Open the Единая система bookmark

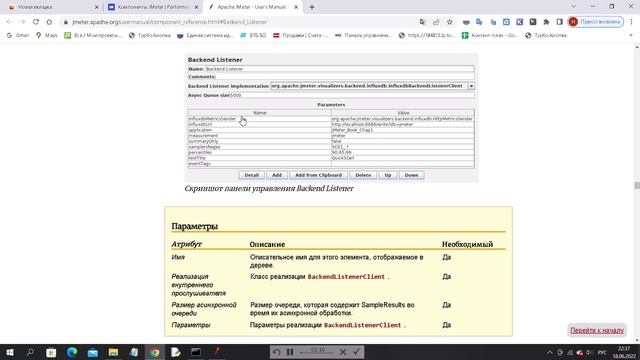tap(205, 36)
